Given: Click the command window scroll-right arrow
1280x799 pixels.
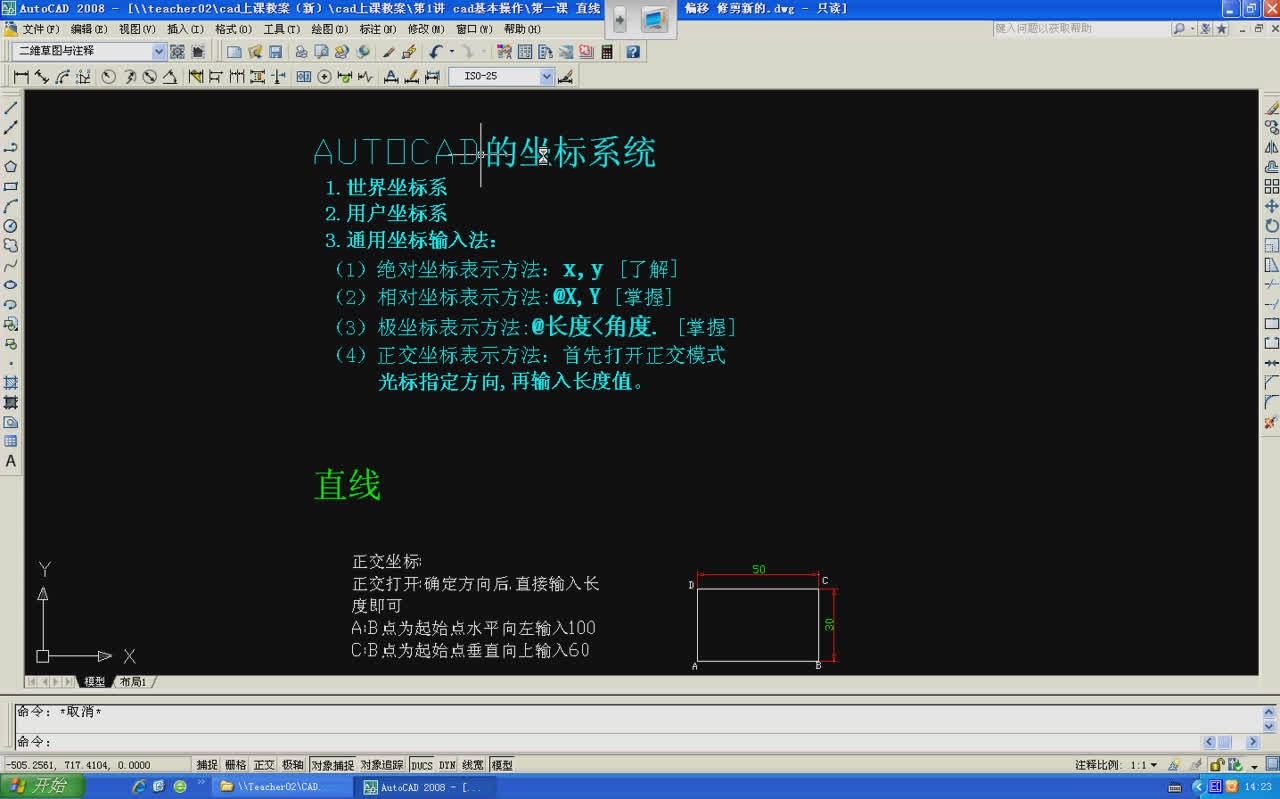Looking at the screenshot, I should click(1252, 742).
